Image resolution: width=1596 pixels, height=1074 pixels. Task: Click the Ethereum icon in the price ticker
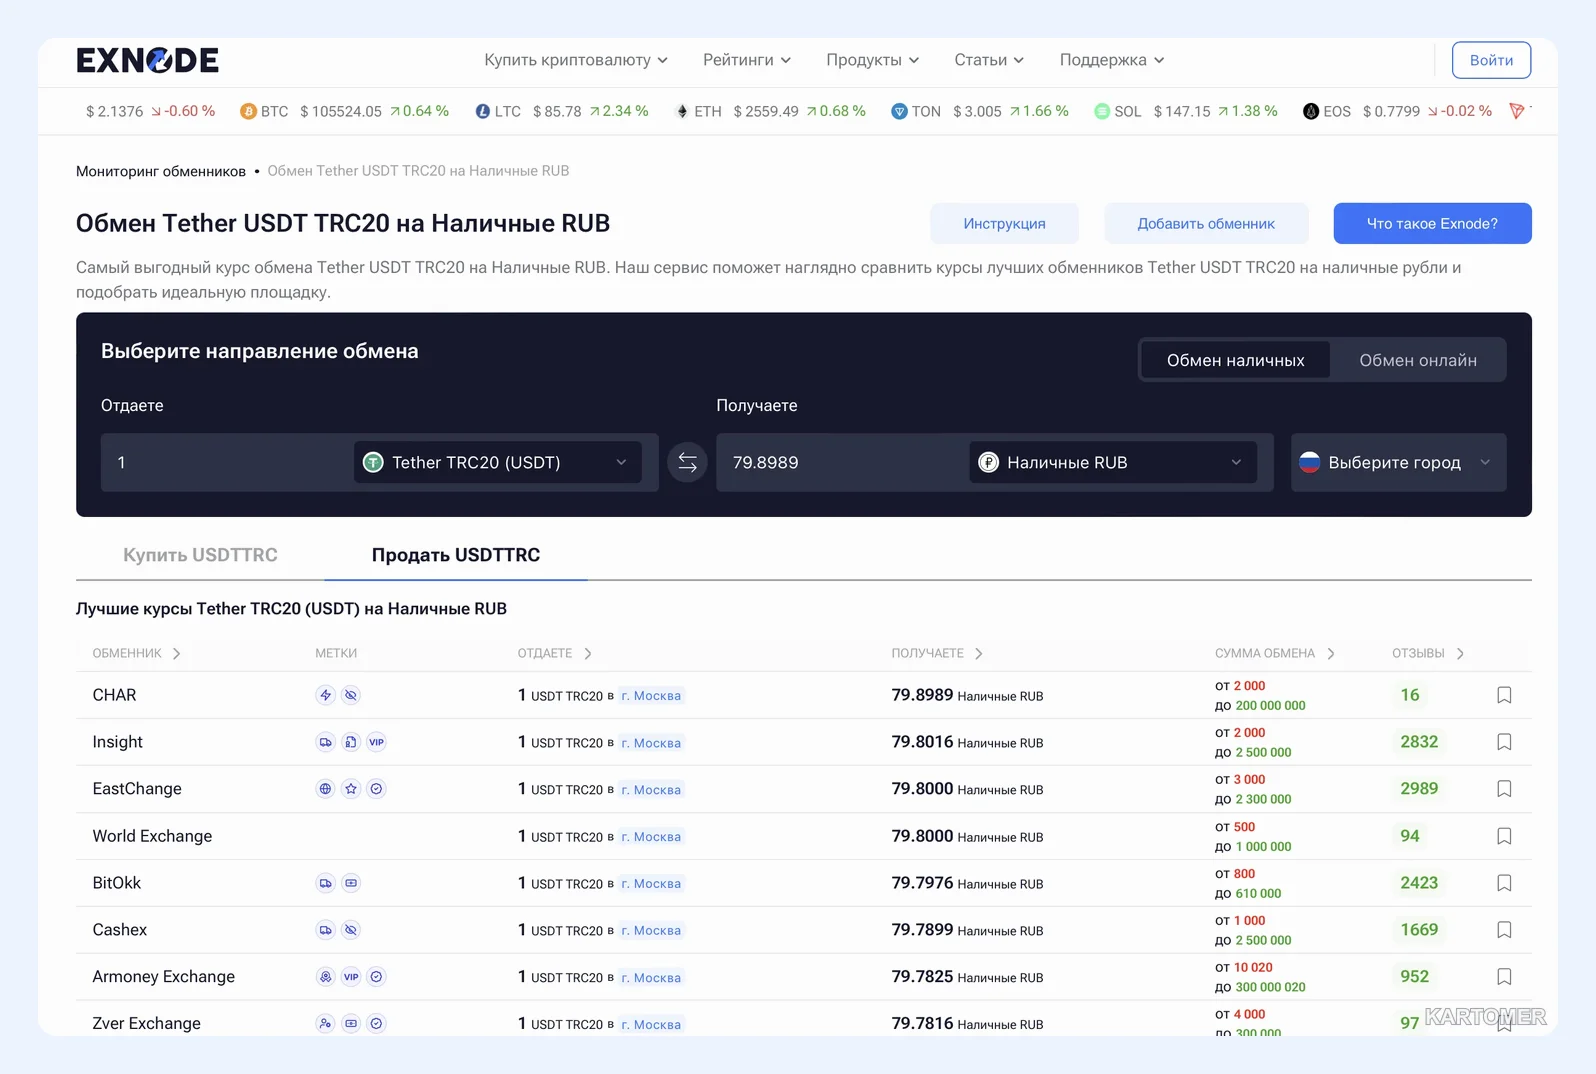682,111
